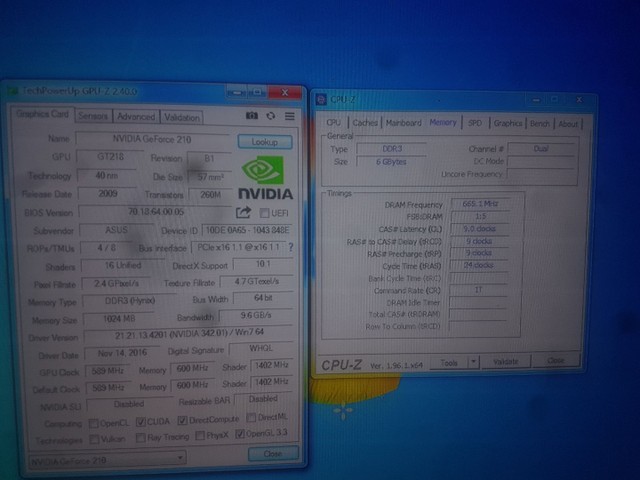Screen dimensions: 640x480
Task: Open the About tab in CPU-Z
Action: (x=568, y=124)
